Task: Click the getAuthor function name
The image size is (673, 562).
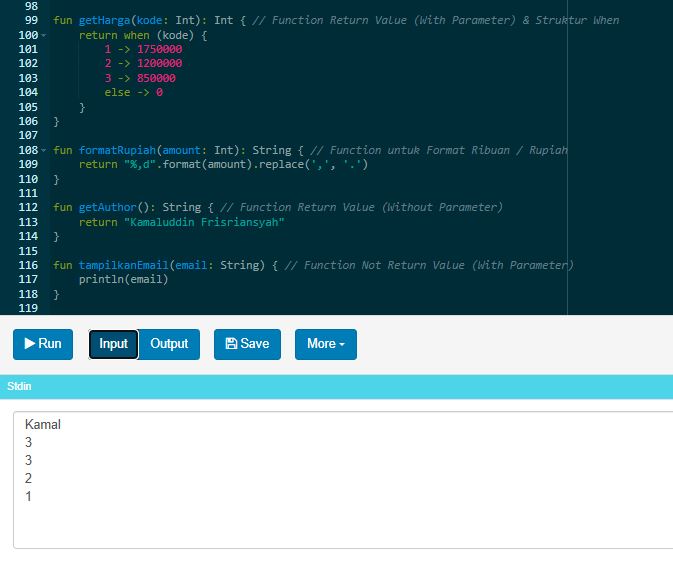Action: point(107,207)
